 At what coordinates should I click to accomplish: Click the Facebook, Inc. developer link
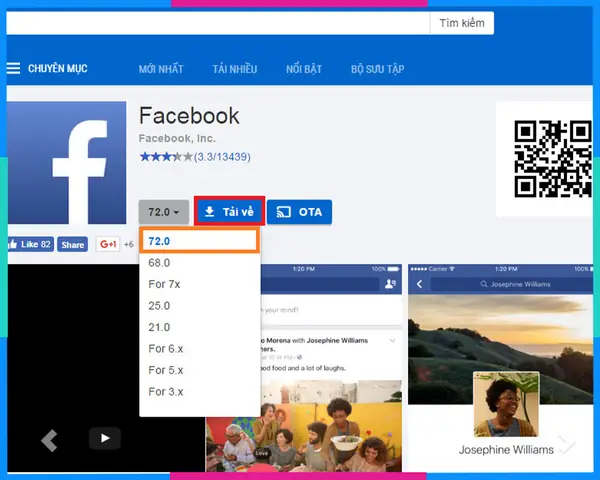177,138
